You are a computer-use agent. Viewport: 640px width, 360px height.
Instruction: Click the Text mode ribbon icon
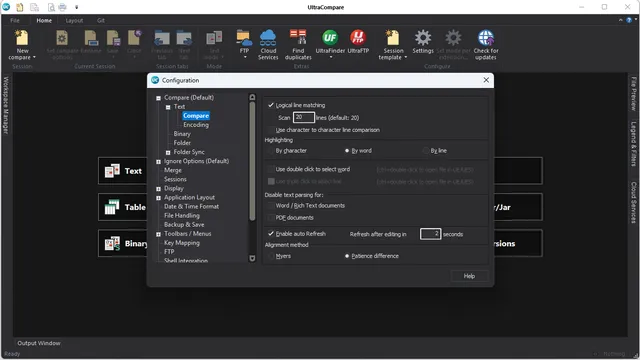(214, 38)
